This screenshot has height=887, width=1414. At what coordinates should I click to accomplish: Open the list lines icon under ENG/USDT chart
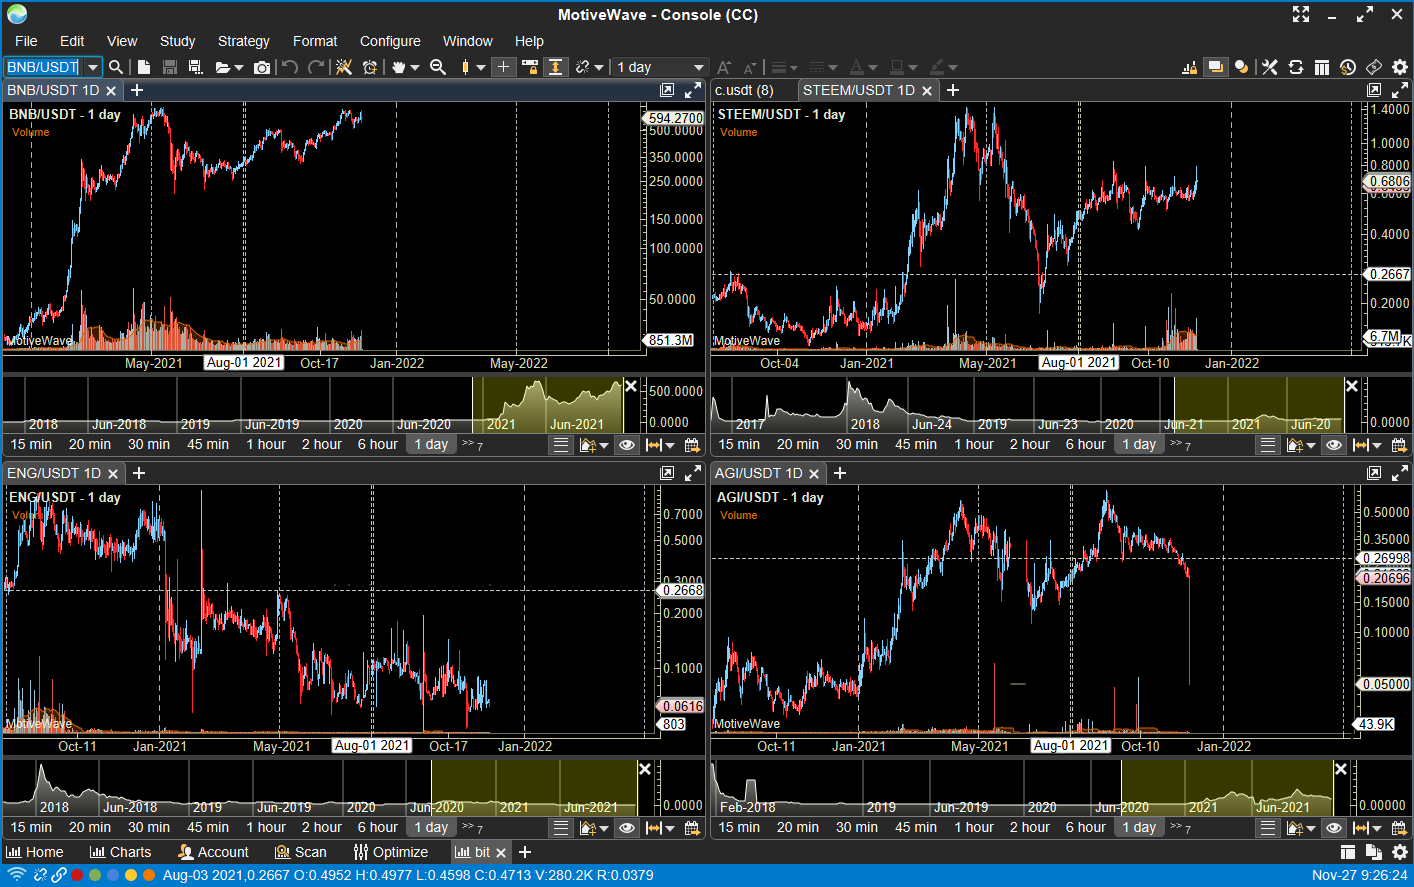[561, 828]
